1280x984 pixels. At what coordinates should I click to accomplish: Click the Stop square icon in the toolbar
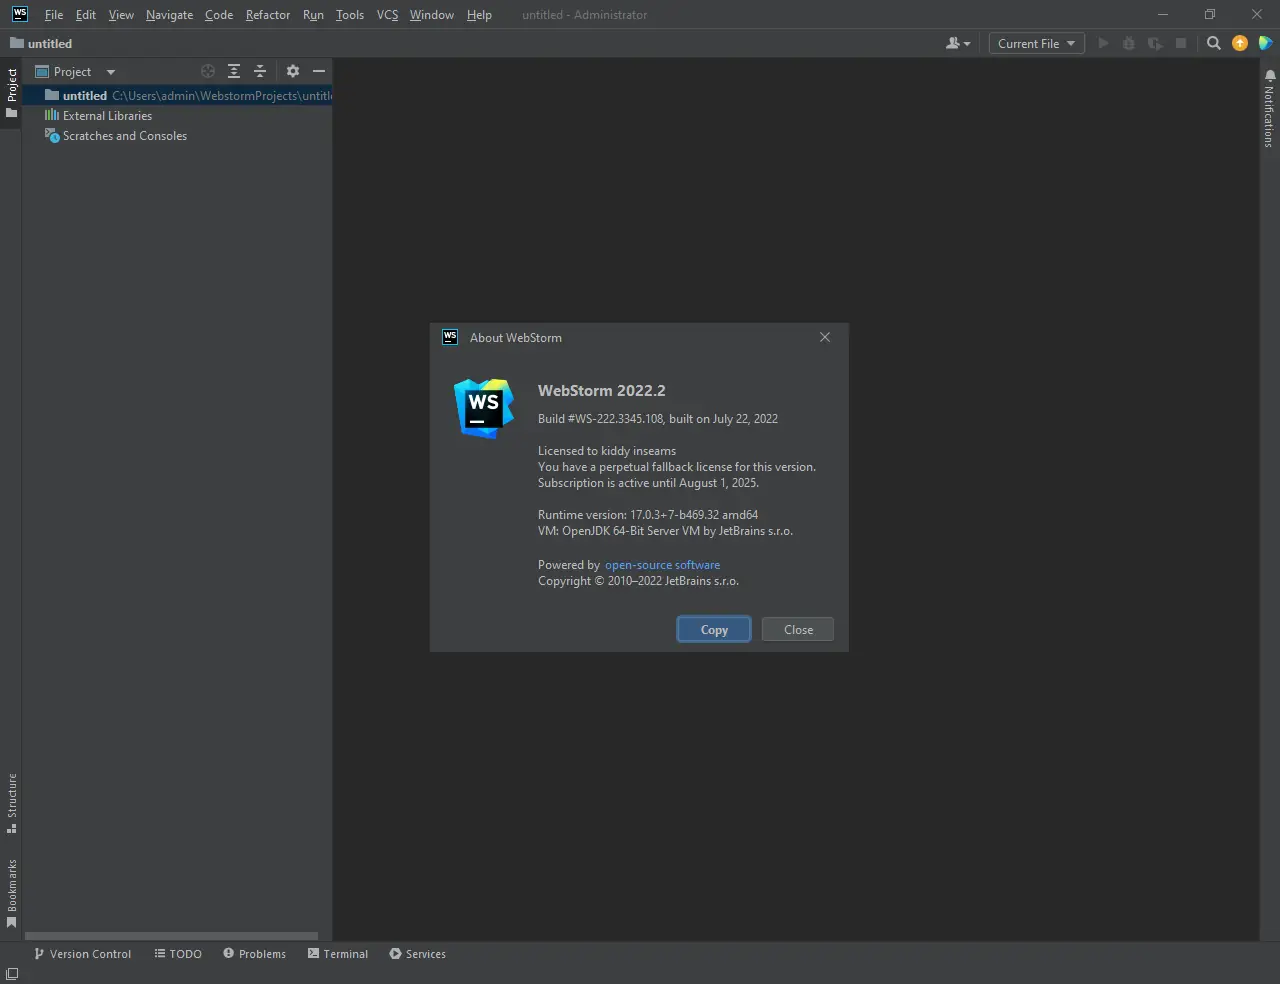tap(1181, 43)
